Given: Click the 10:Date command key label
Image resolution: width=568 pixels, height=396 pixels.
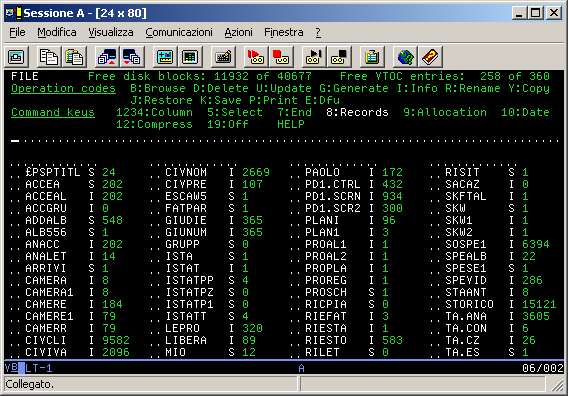Looking at the screenshot, I should pyautogui.click(x=525, y=112).
